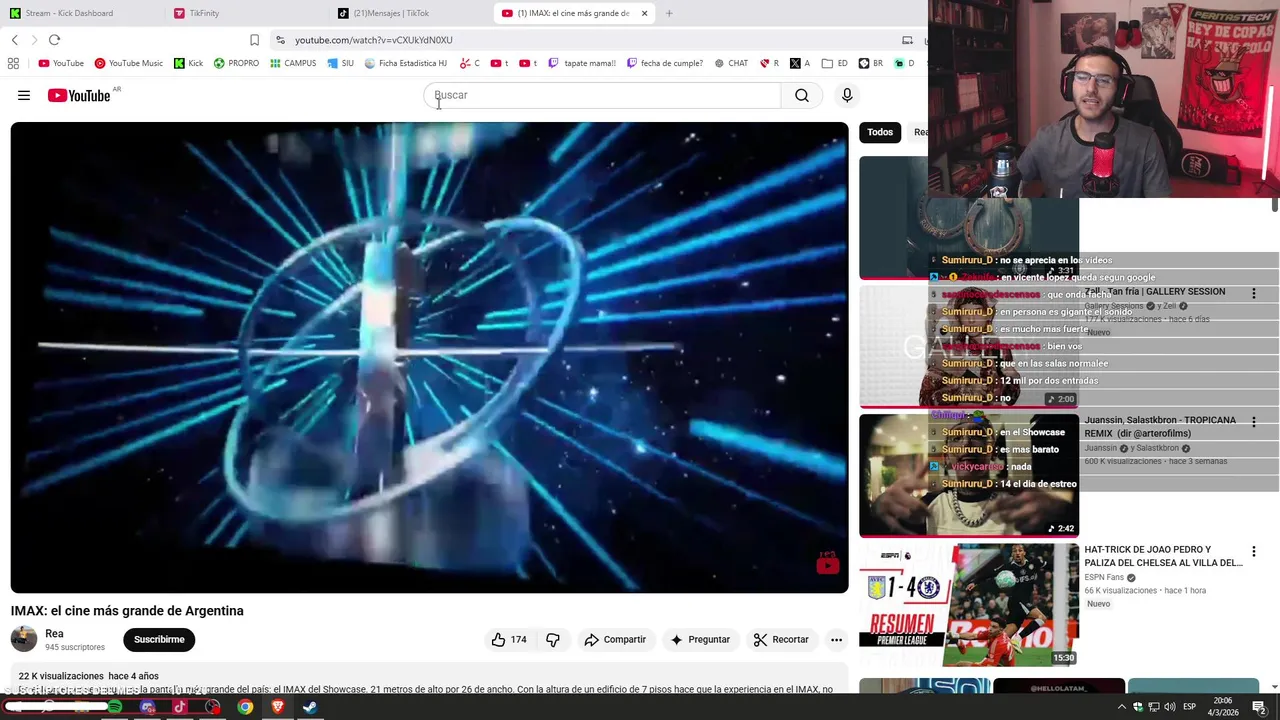The image size is (1280, 720).
Task: Click the channel watermark in player corner
Action: [827, 563]
